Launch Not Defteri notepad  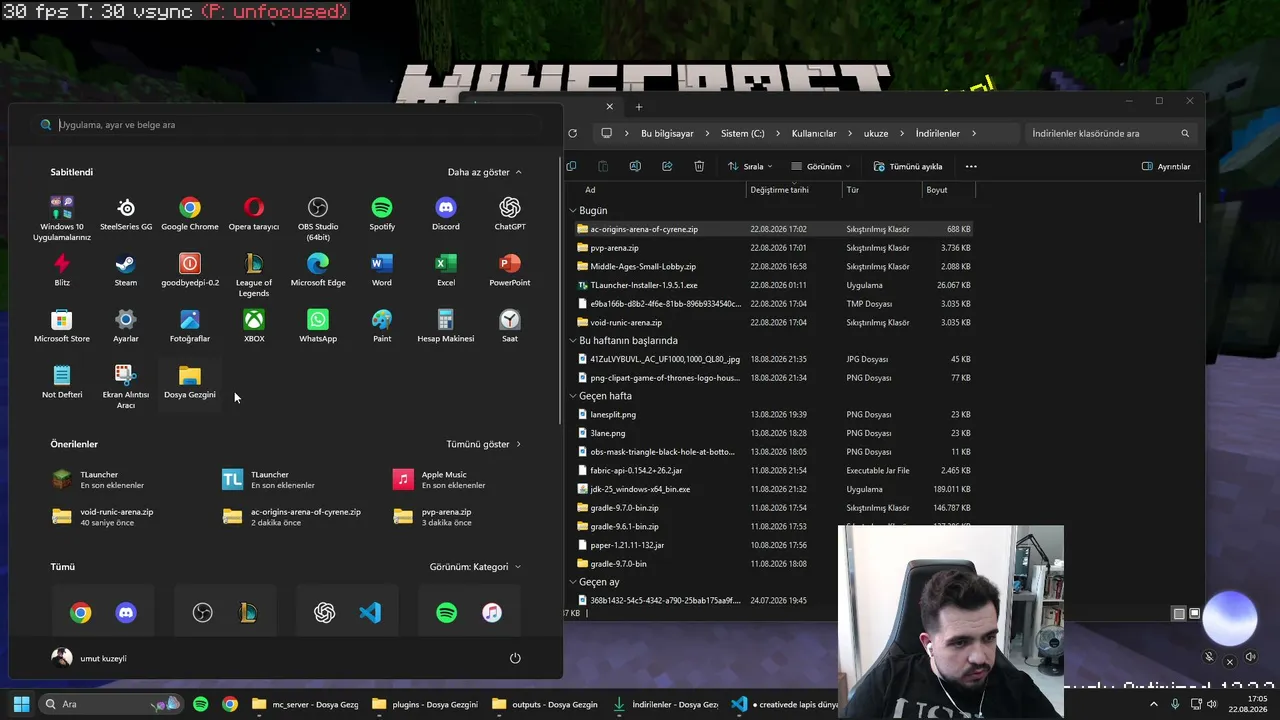(62, 382)
